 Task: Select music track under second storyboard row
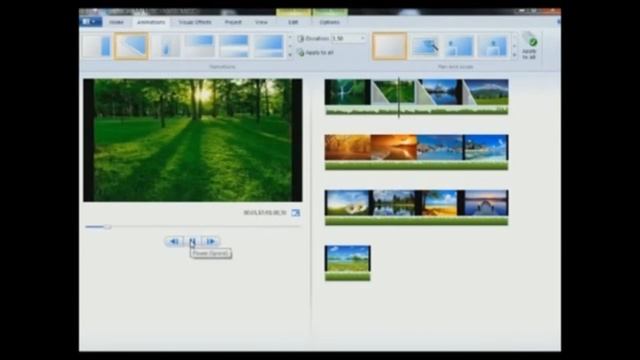416,165
